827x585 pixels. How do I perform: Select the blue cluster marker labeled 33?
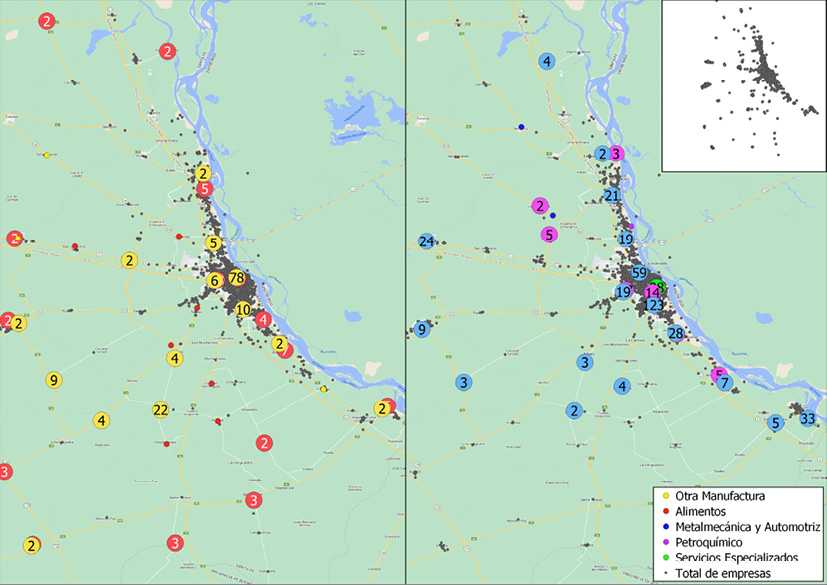pos(808,418)
